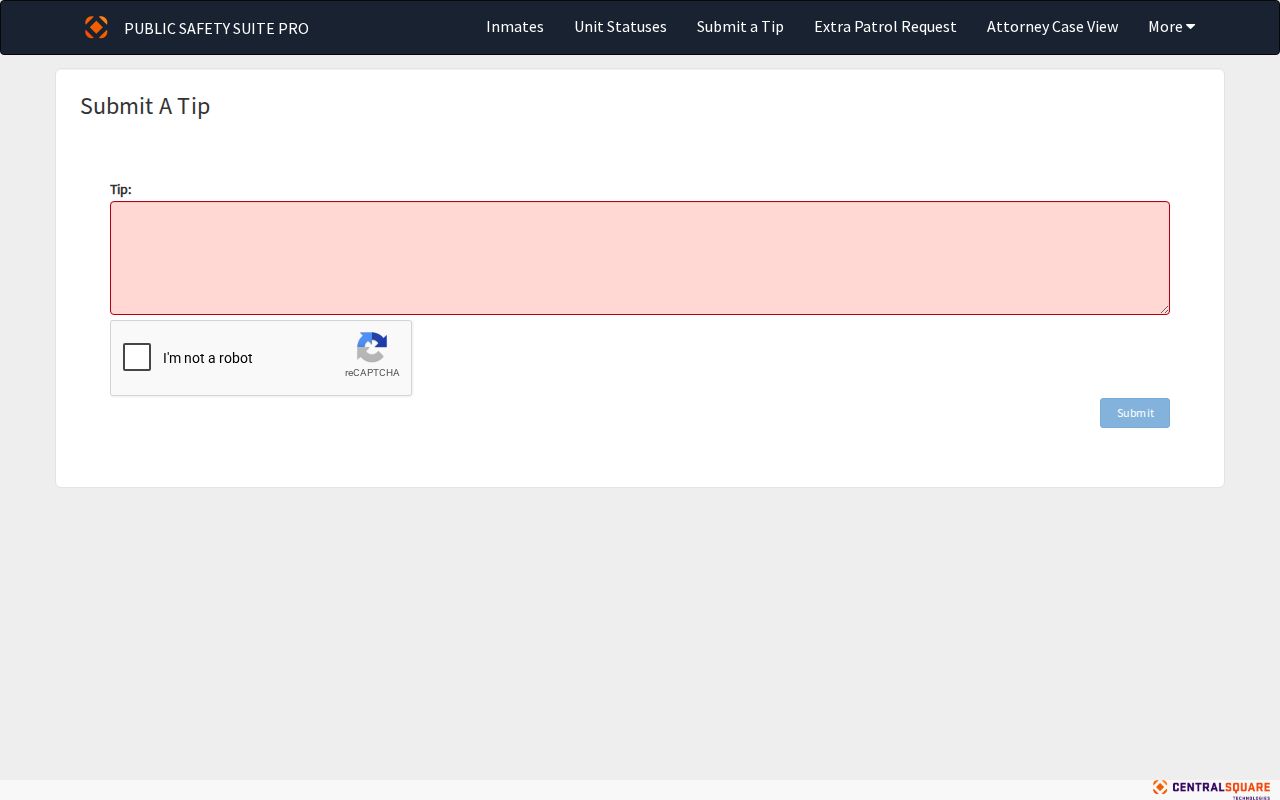Focus the Tip text area
The height and width of the screenshot is (800, 1280).
(640, 258)
